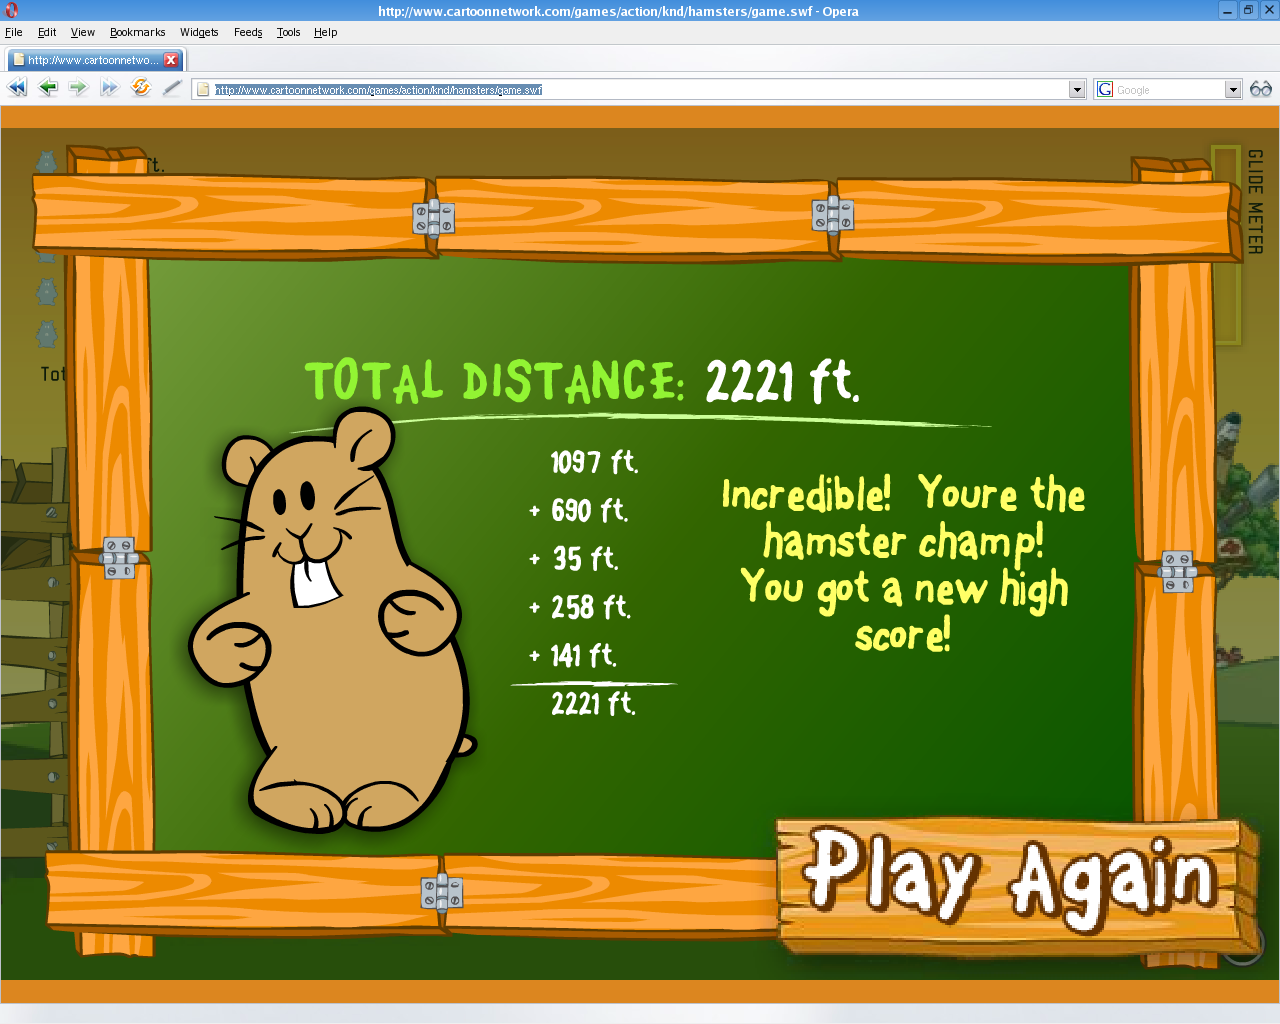Open the Tools menu
The height and width of the screenshot is (1024, 1280).
point(288,32)
